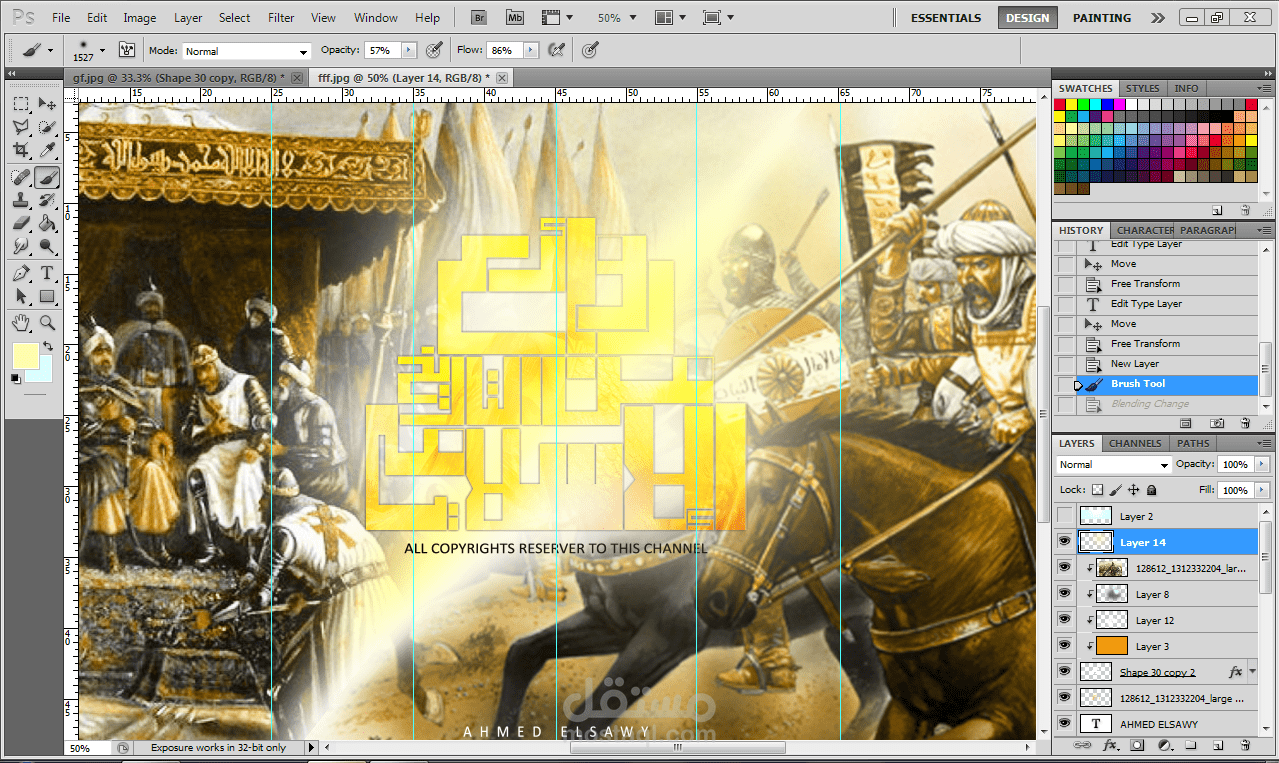1279x763 pixels.
Task: Open the foreground color picker swatch
Action: pos(25,355)
